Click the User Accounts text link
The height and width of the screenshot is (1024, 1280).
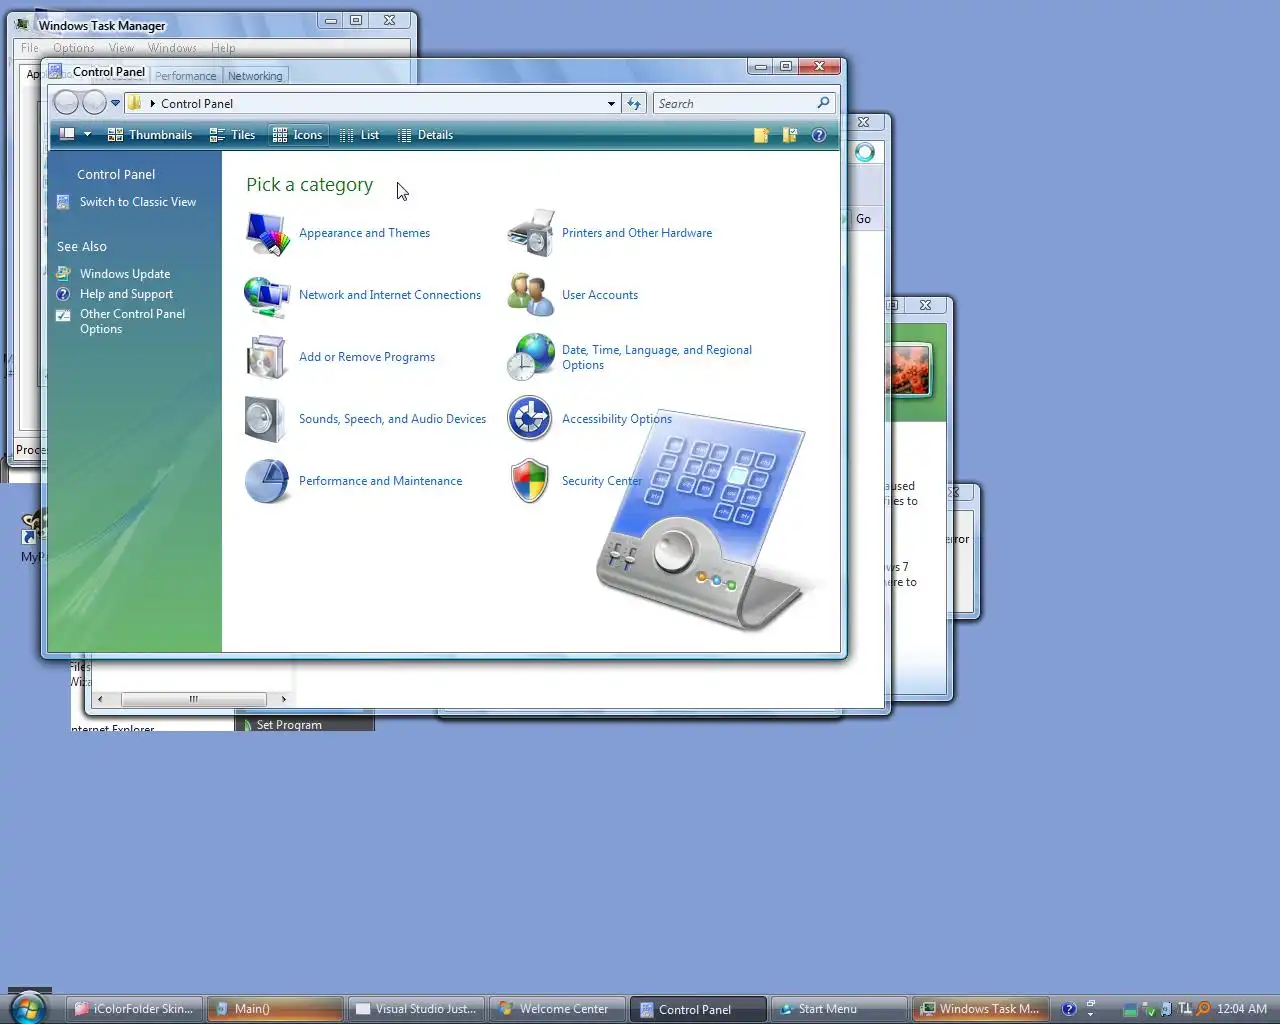(600, 295)
